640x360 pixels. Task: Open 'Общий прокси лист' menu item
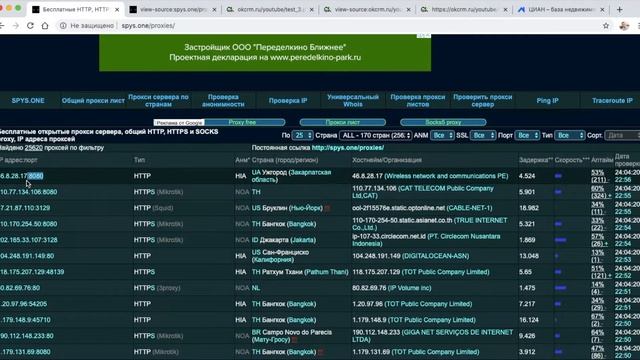(x=93, y=101)
